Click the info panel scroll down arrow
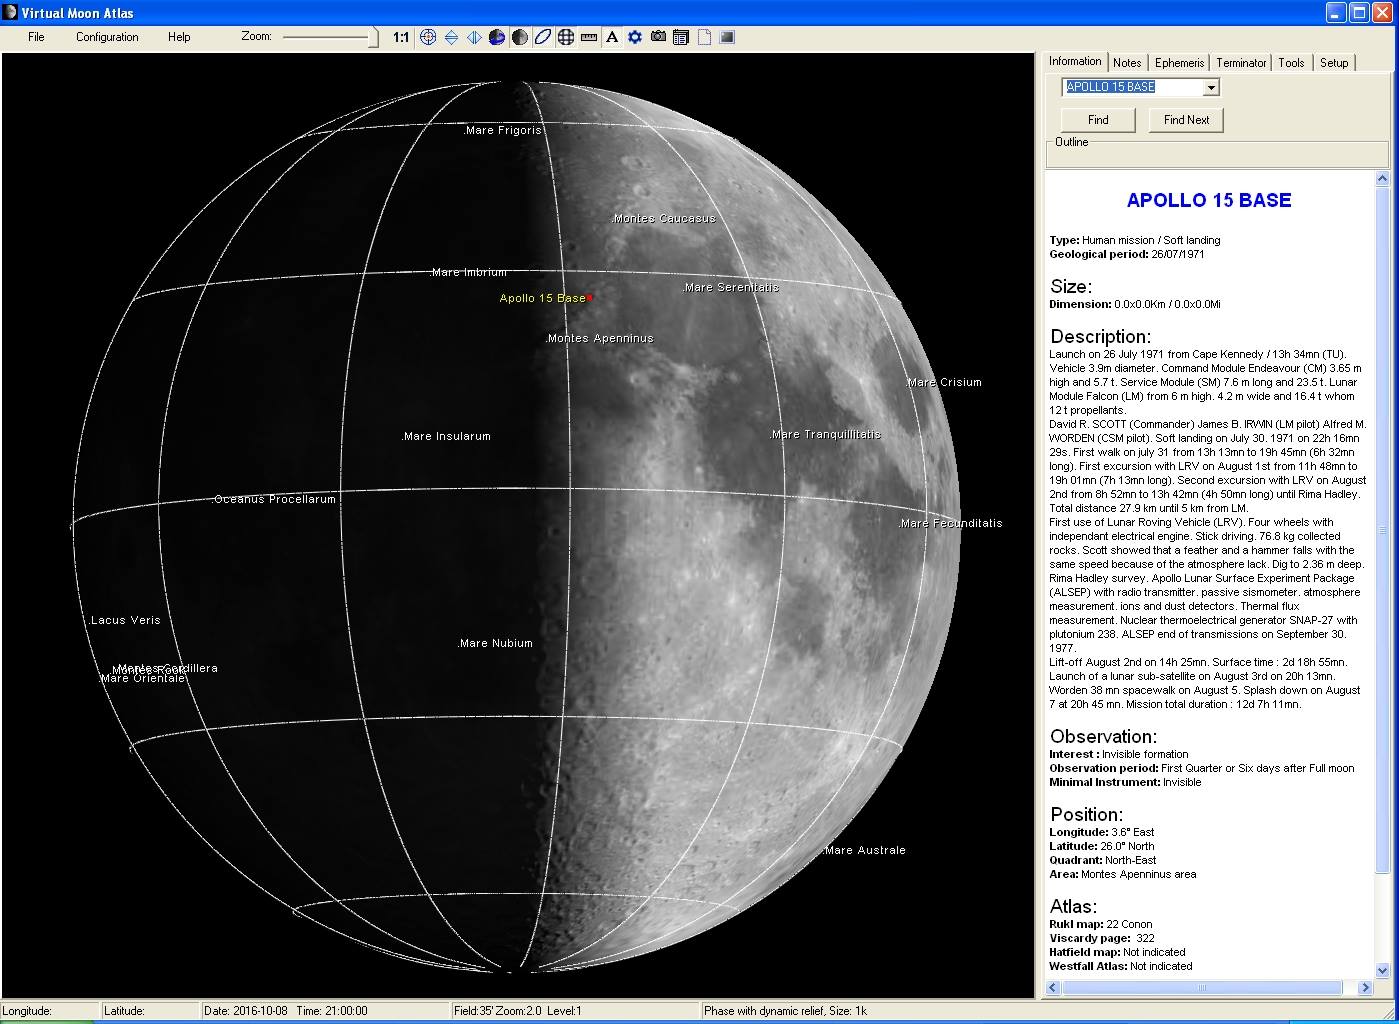1399x1024 pixels. tap(1383, 970)
